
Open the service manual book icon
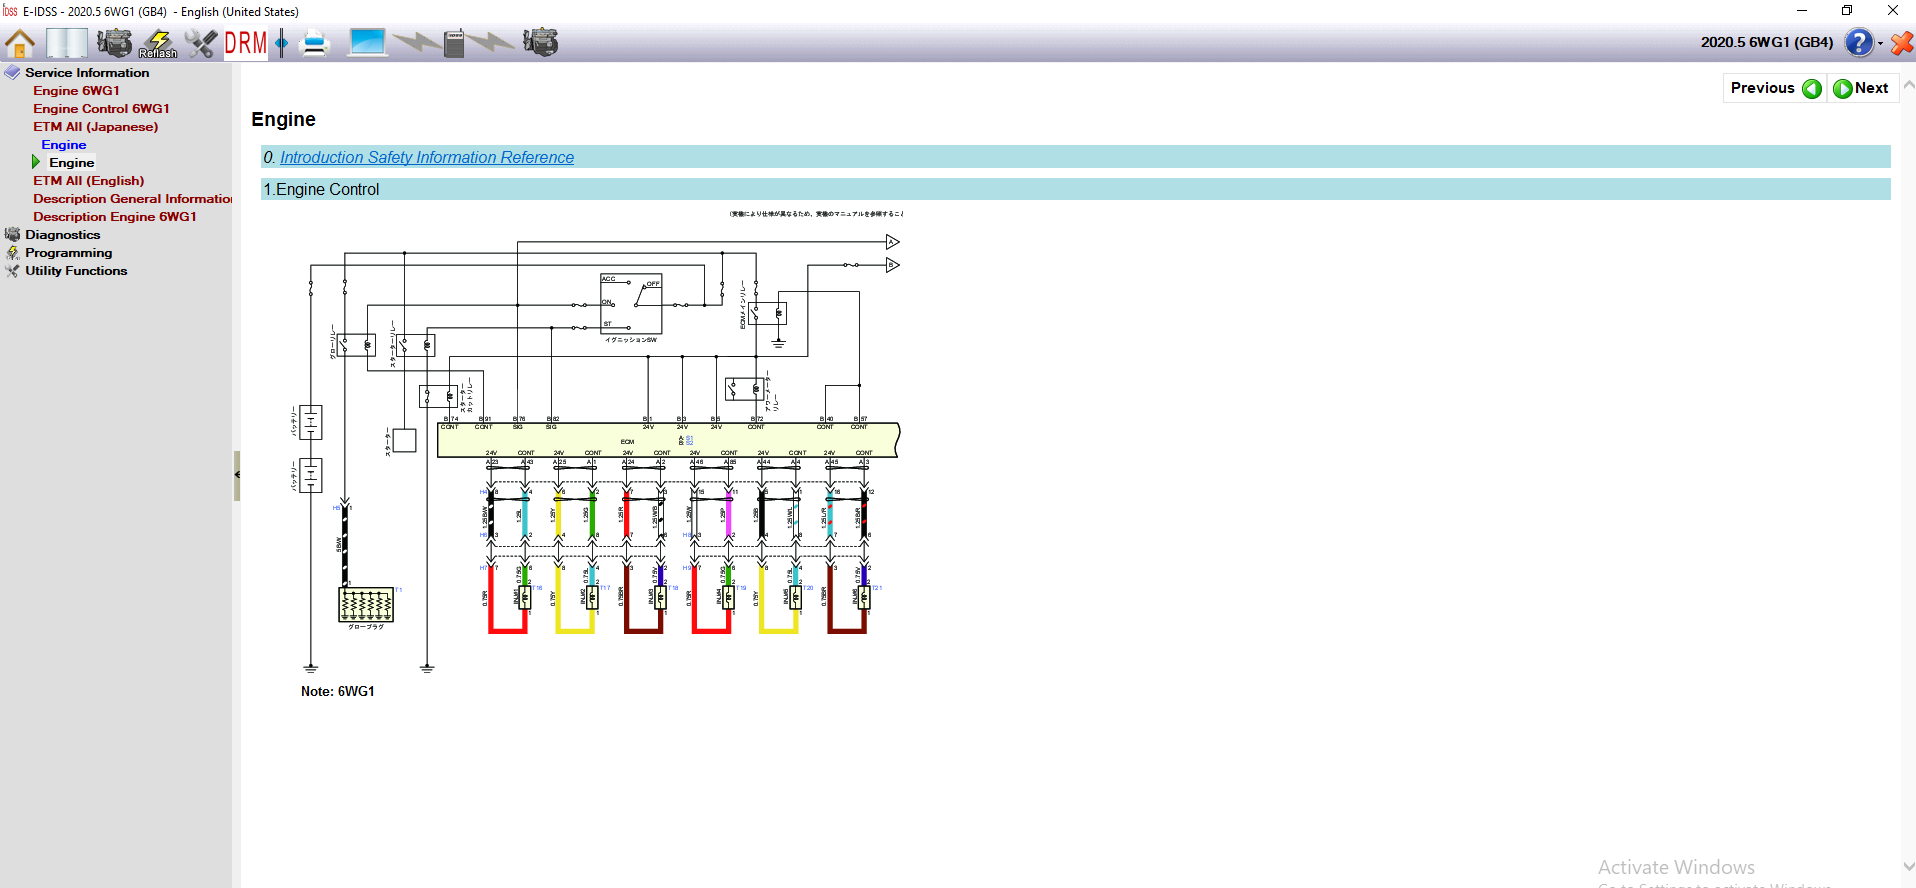pos(66,43)
